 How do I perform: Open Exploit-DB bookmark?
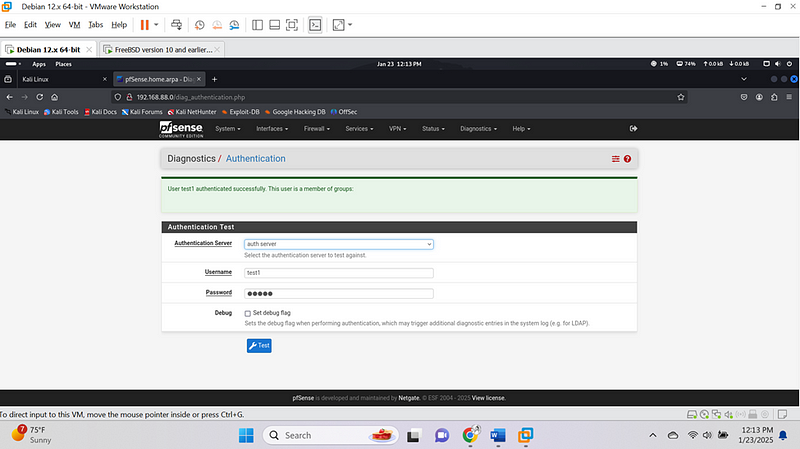pos(240,112)
